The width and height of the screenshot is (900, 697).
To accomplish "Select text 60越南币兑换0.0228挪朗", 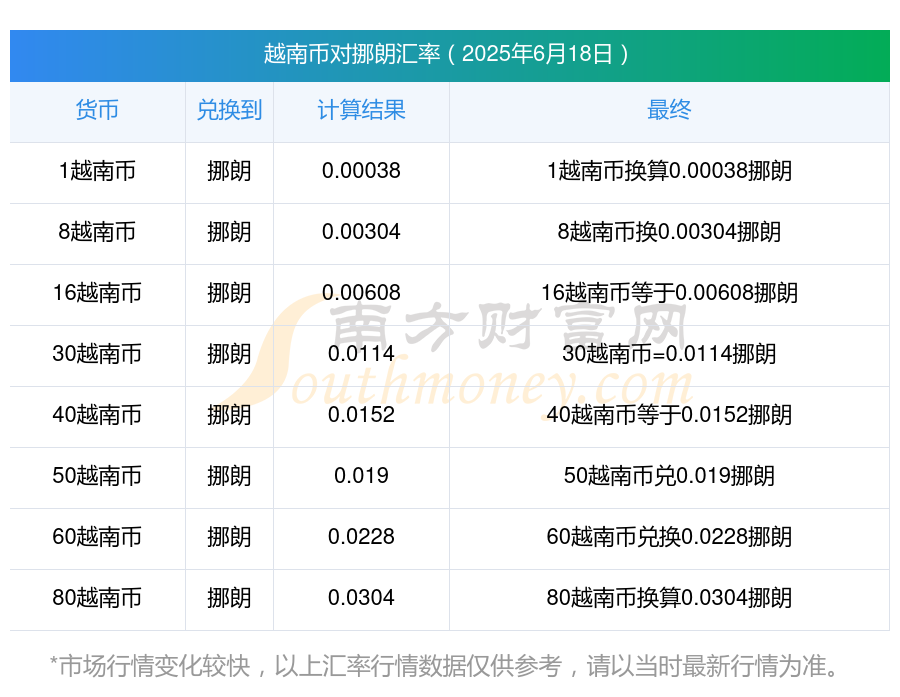I will [669, 537].
